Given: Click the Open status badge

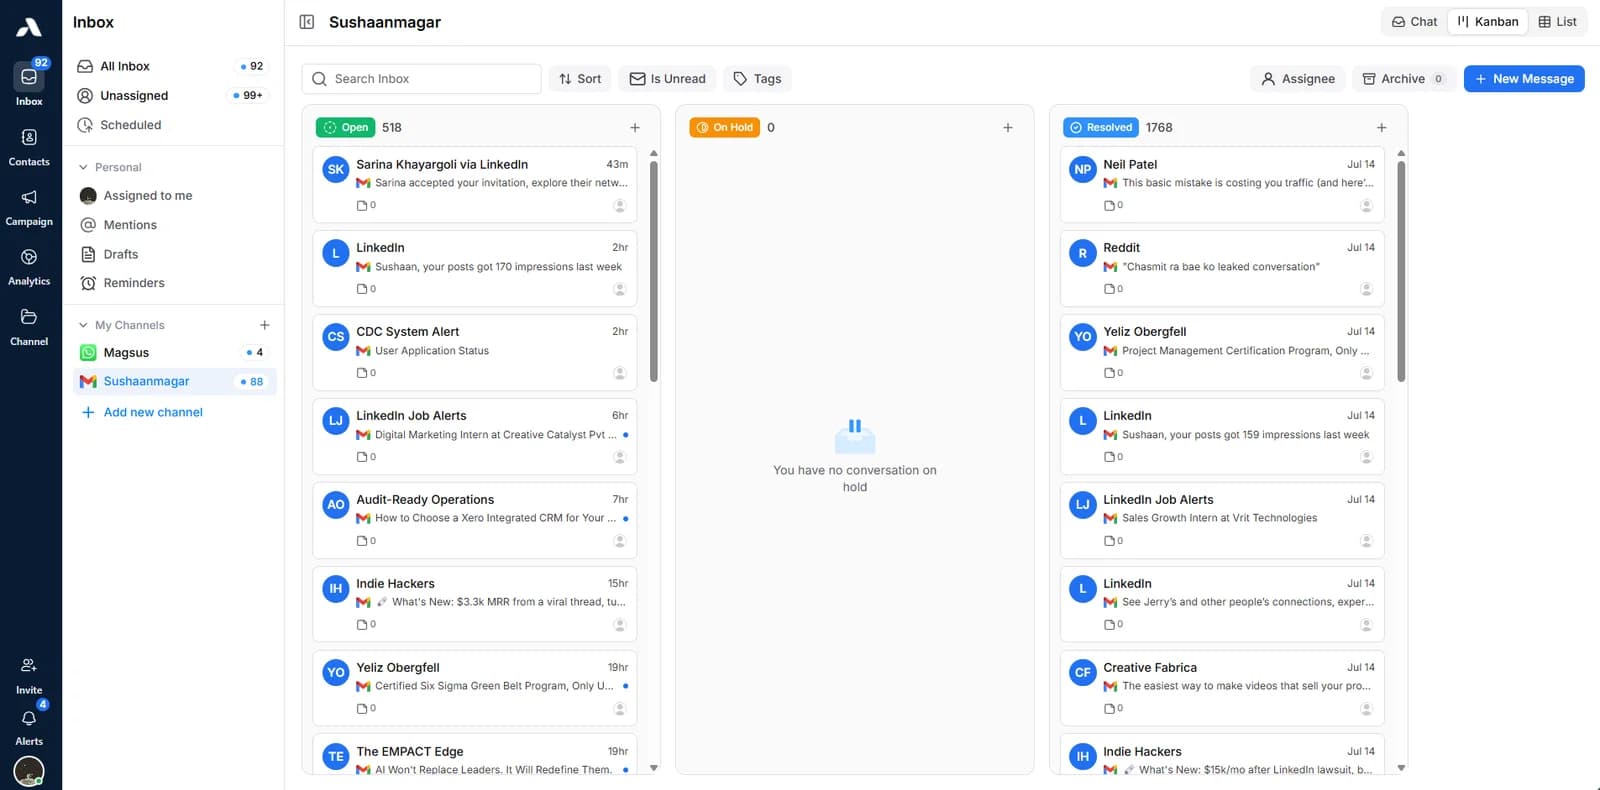Looking at the screenshot, I should pyautogui.click(x=346, y=128).
